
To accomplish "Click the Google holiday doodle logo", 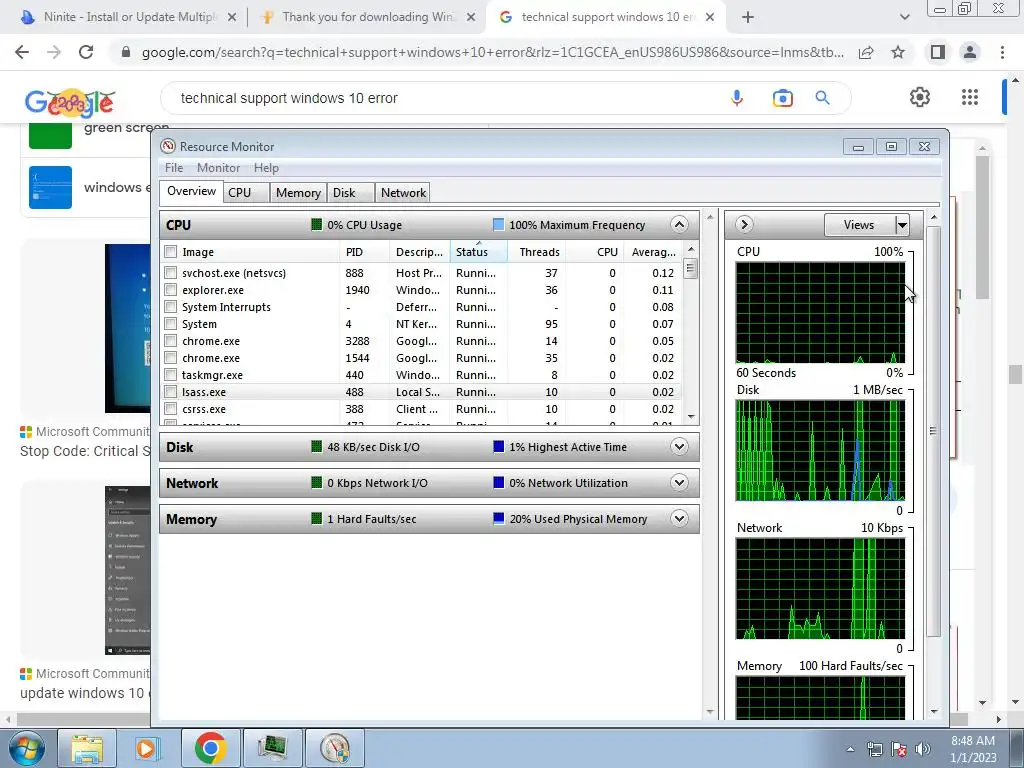I will (69, 101).
